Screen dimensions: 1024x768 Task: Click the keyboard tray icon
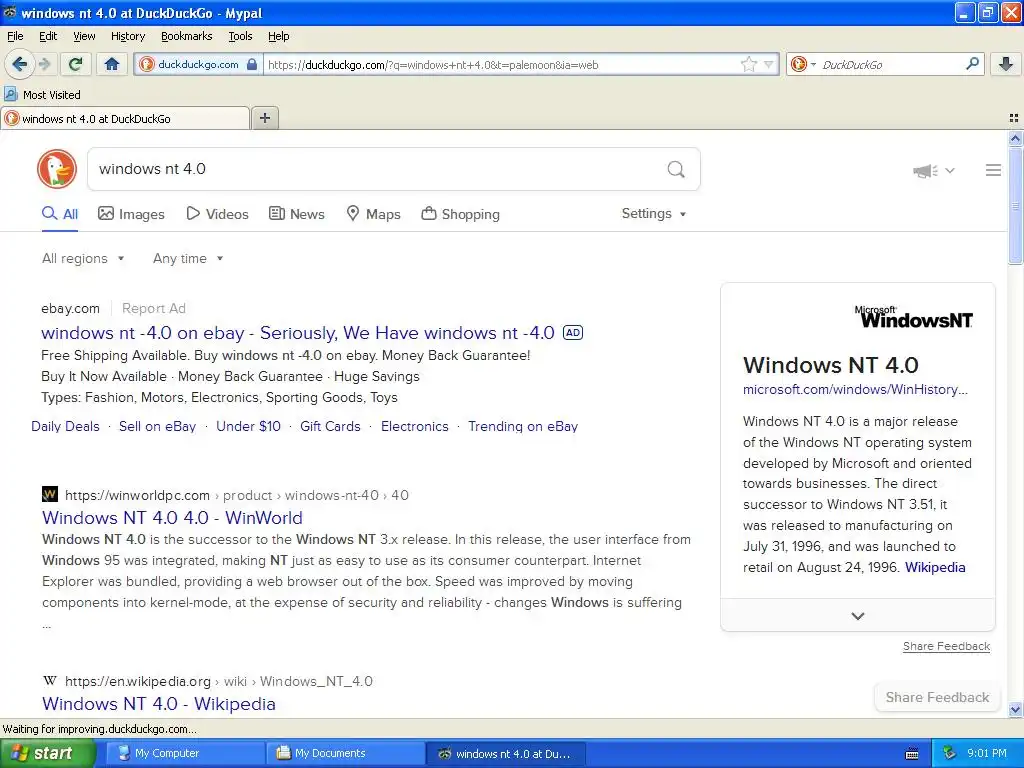pyautogui.click(x=912, y=754)
